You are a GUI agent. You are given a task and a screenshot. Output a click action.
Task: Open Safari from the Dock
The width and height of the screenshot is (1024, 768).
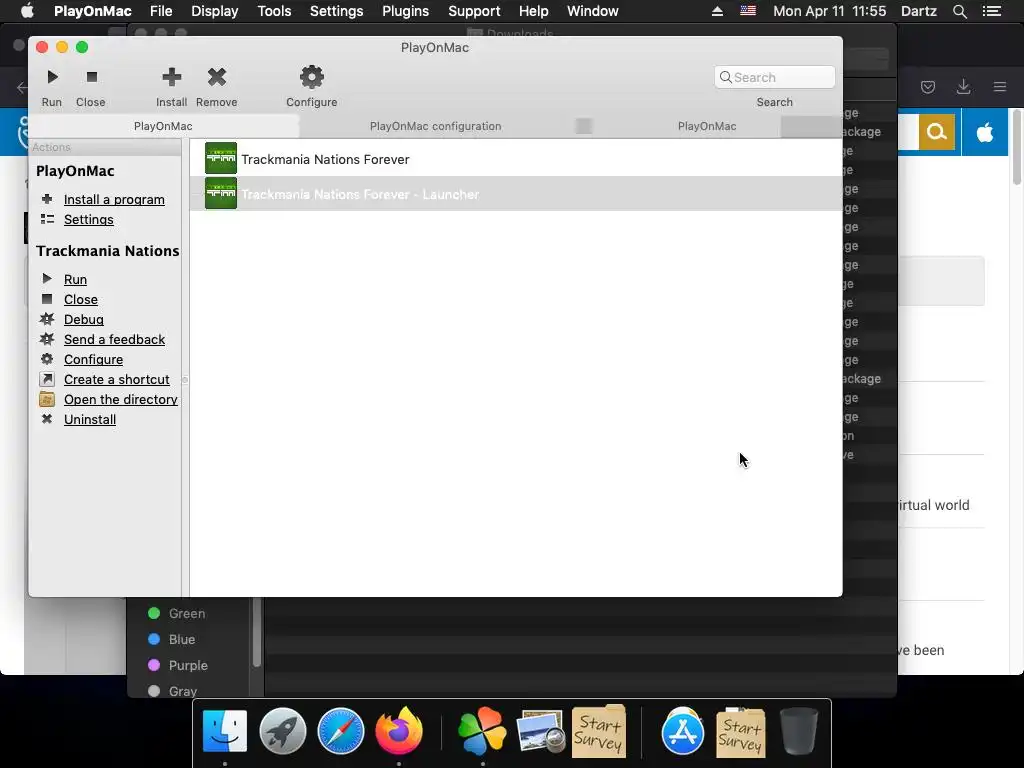tap(340, 731)
